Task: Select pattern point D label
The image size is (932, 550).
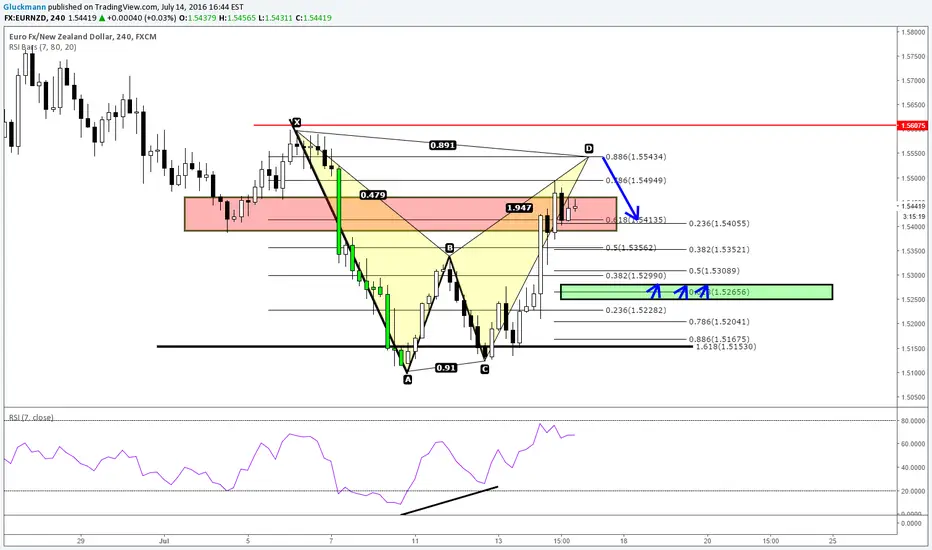Action: pyautogui.click(x=588, y=148)
